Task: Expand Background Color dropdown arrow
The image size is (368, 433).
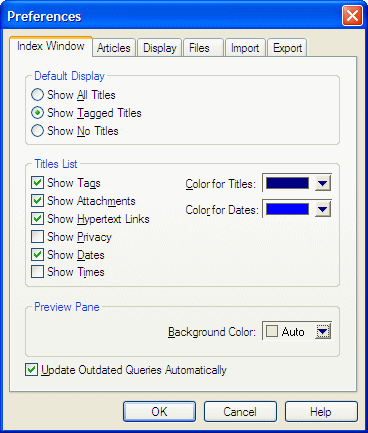Action: [x=323, y=331]
